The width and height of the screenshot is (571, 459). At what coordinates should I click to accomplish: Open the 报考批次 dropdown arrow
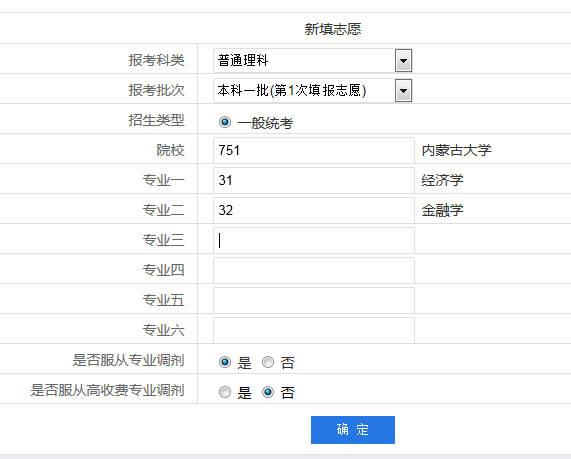tap(403, 90)
